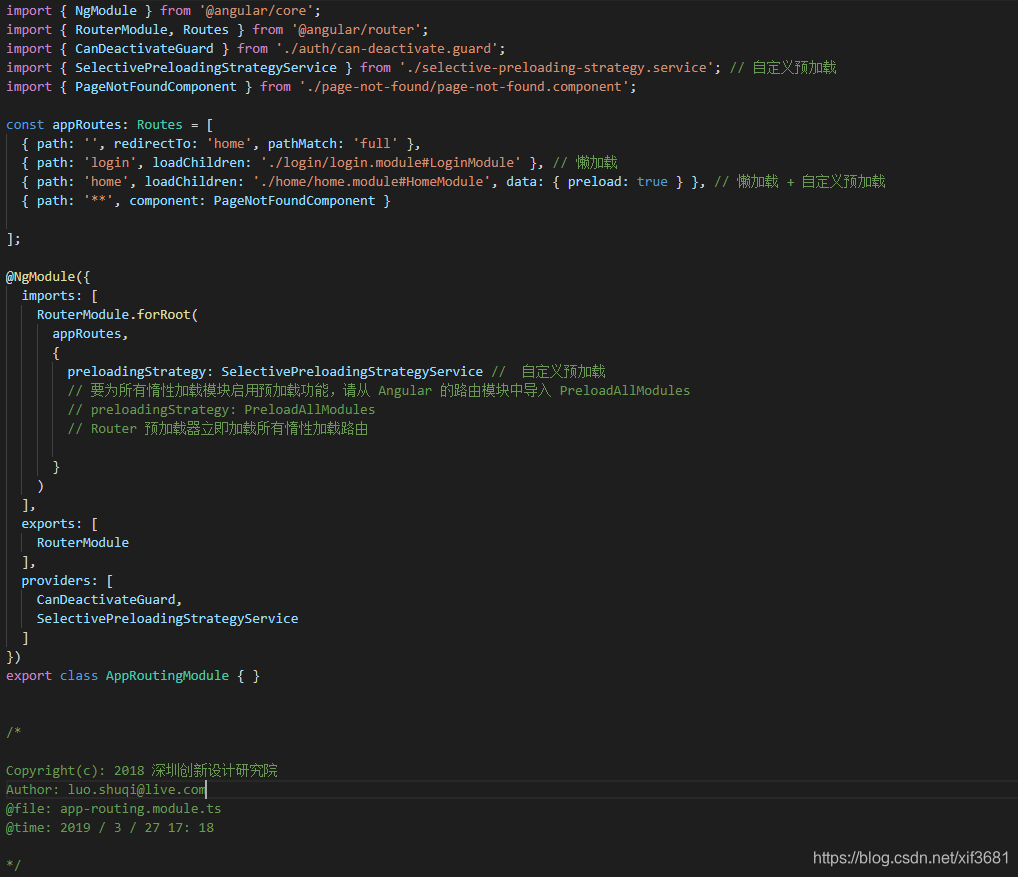Click 'appRoutes' in the const declaration
Screen dimensions: 1018x877
coord(86,125)
